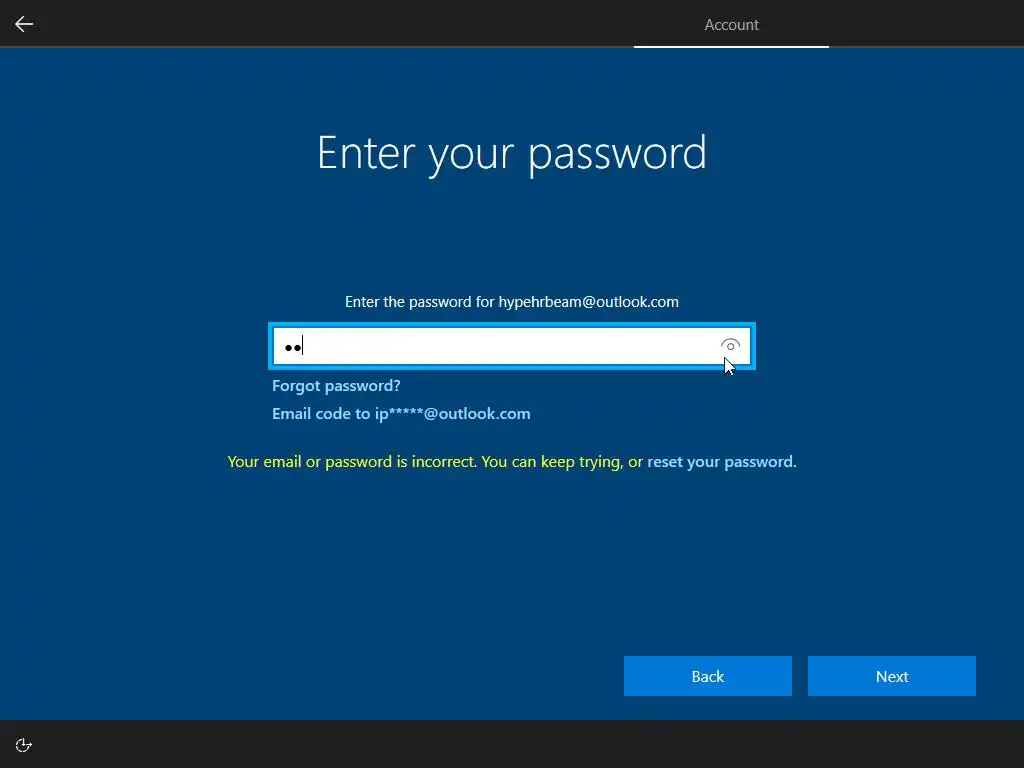This screenshot has width=1024, height=768.
Task: Click the incorrect password error message
Action: pyautogui.click(x=512, y=462)
